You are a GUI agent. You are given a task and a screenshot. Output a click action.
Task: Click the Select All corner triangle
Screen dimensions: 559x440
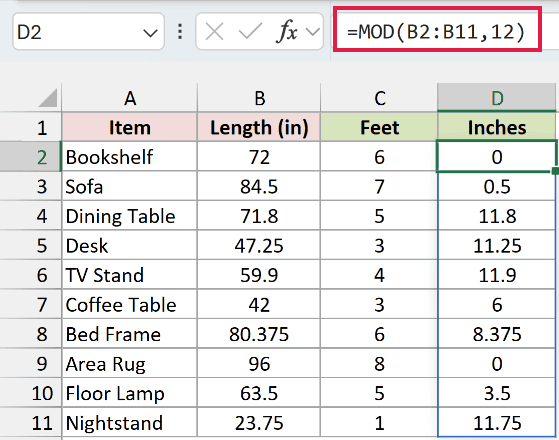click(x=48, y=98)
